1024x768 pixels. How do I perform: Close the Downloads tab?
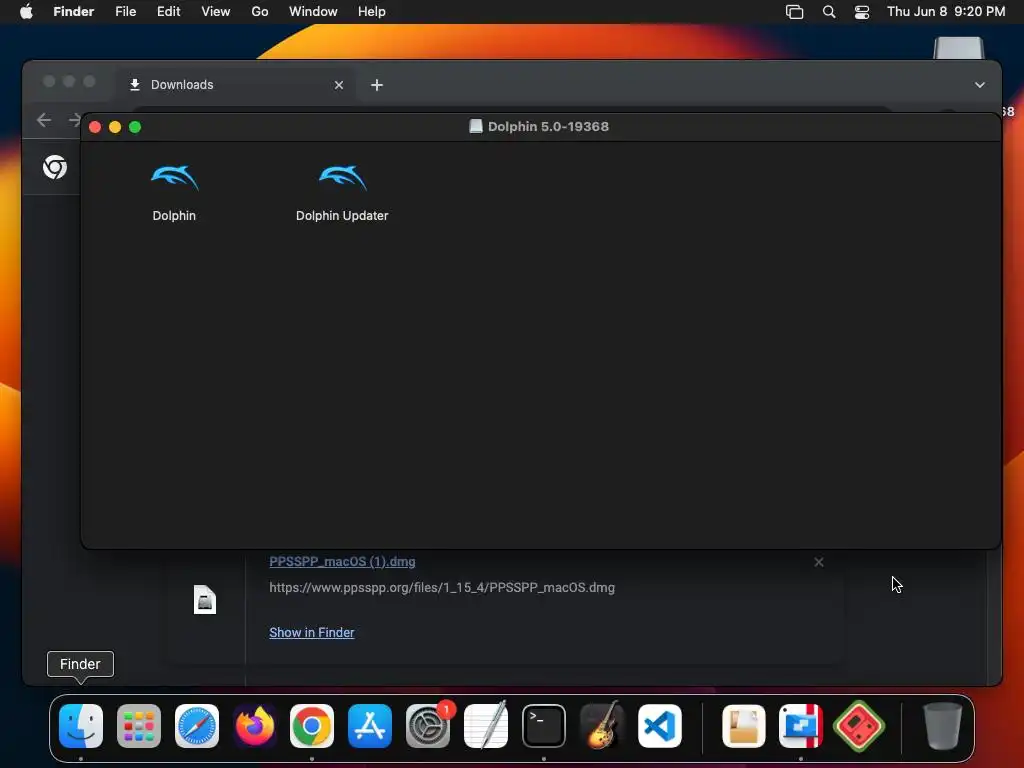pos(339,85)
